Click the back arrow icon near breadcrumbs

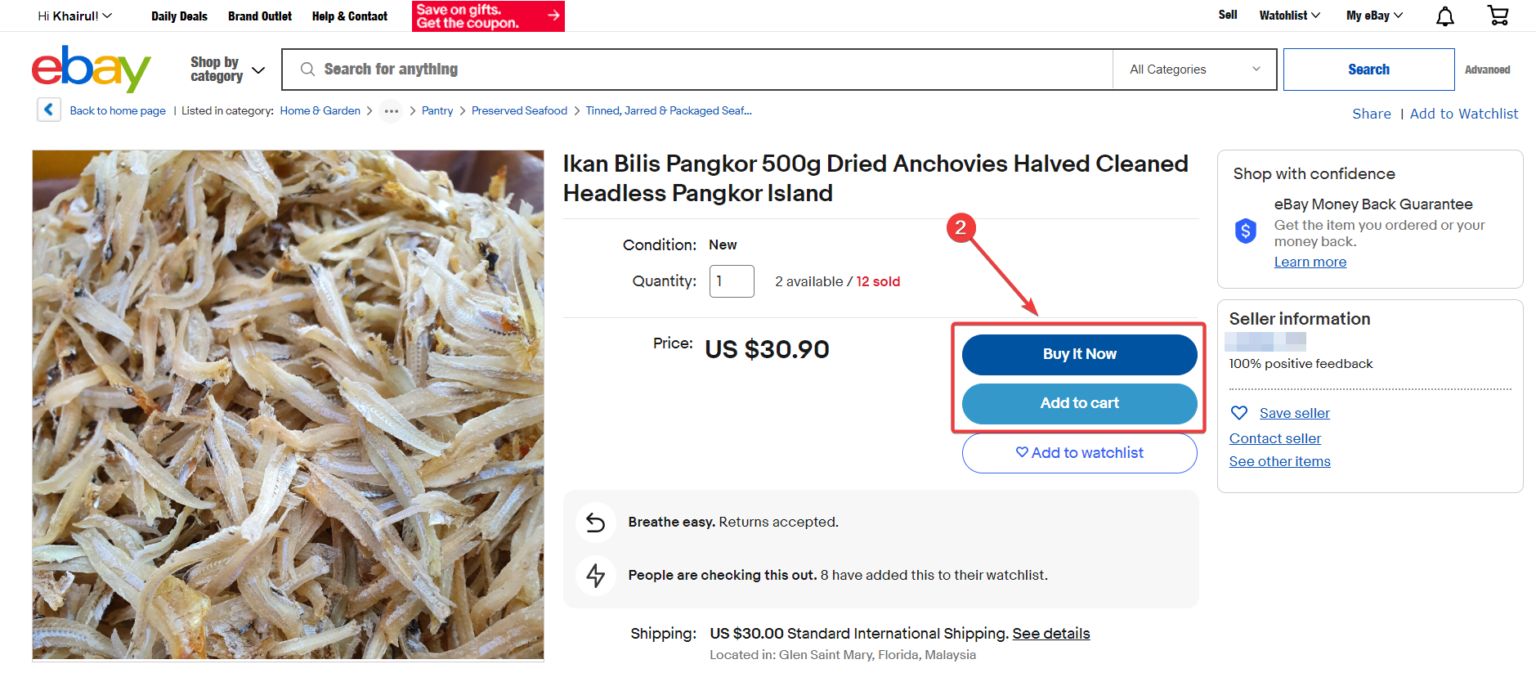coord(49,110)
